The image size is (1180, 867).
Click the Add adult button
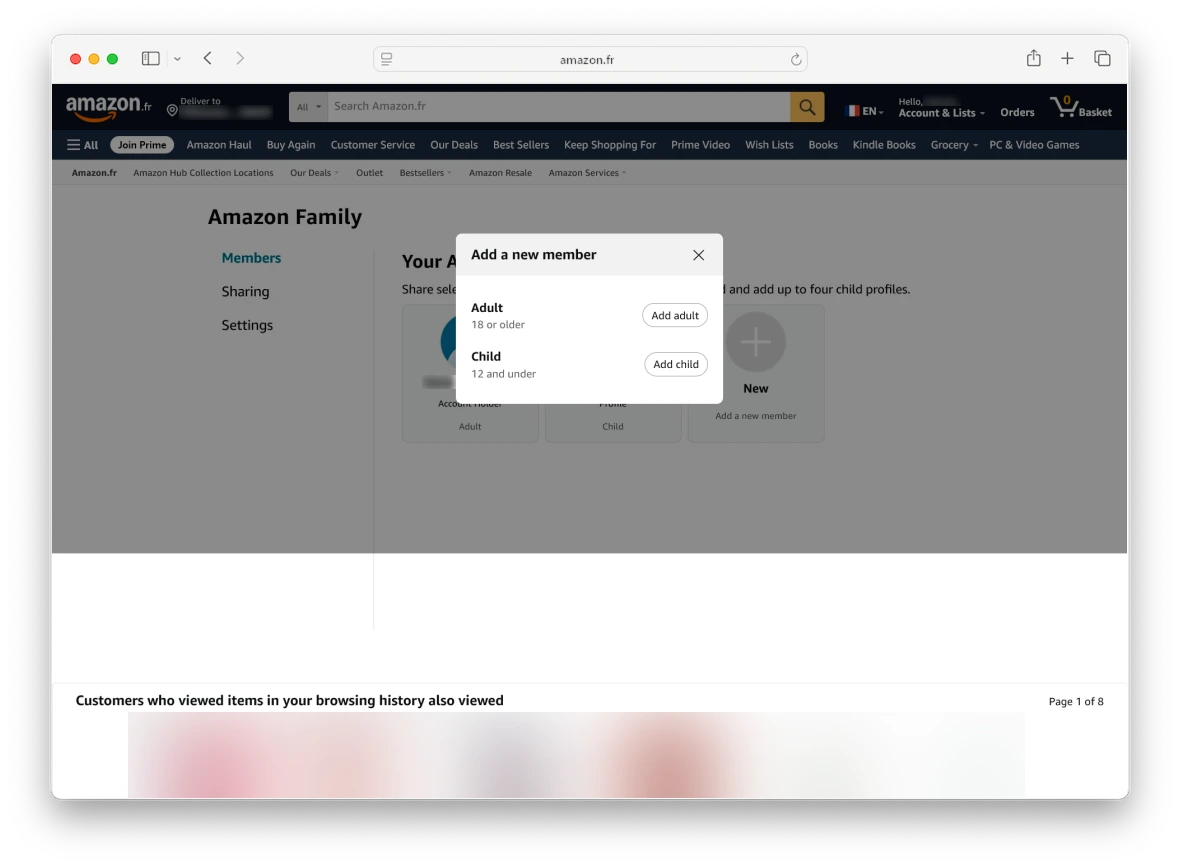tap(675, 315)
